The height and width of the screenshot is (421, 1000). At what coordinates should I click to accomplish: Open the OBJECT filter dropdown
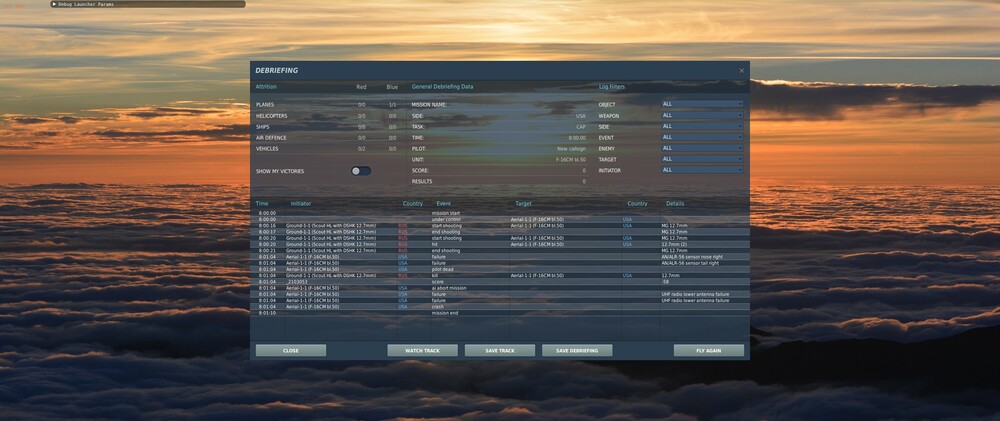[x=702, y=104]
